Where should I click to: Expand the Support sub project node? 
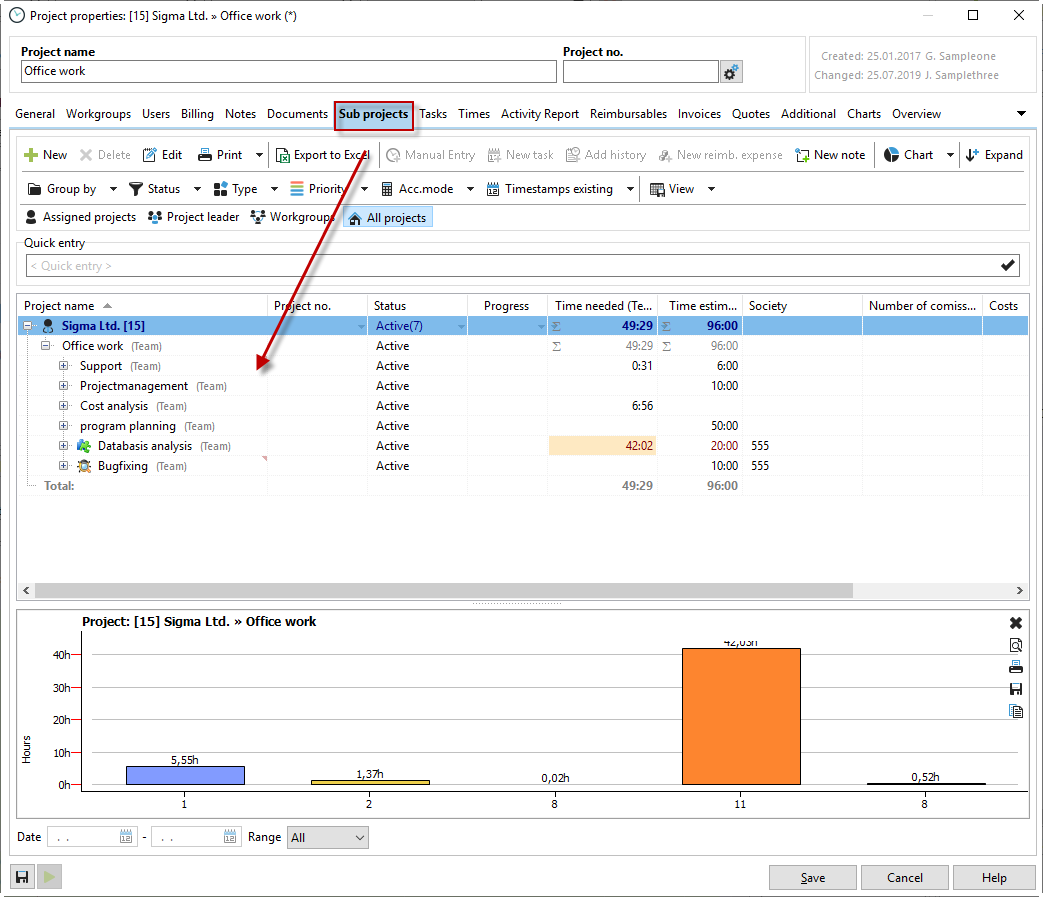[x=64, y=366]
